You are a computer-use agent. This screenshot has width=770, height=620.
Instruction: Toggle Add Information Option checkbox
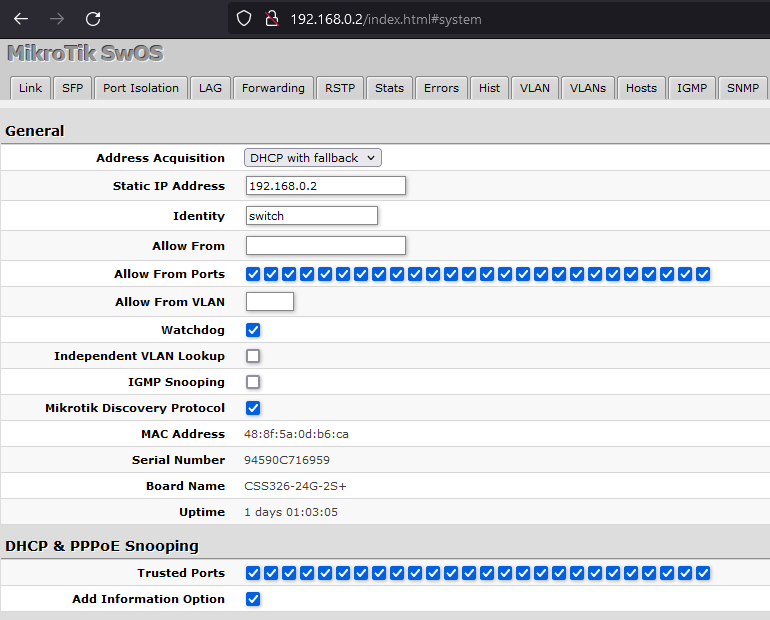(253, 599)
